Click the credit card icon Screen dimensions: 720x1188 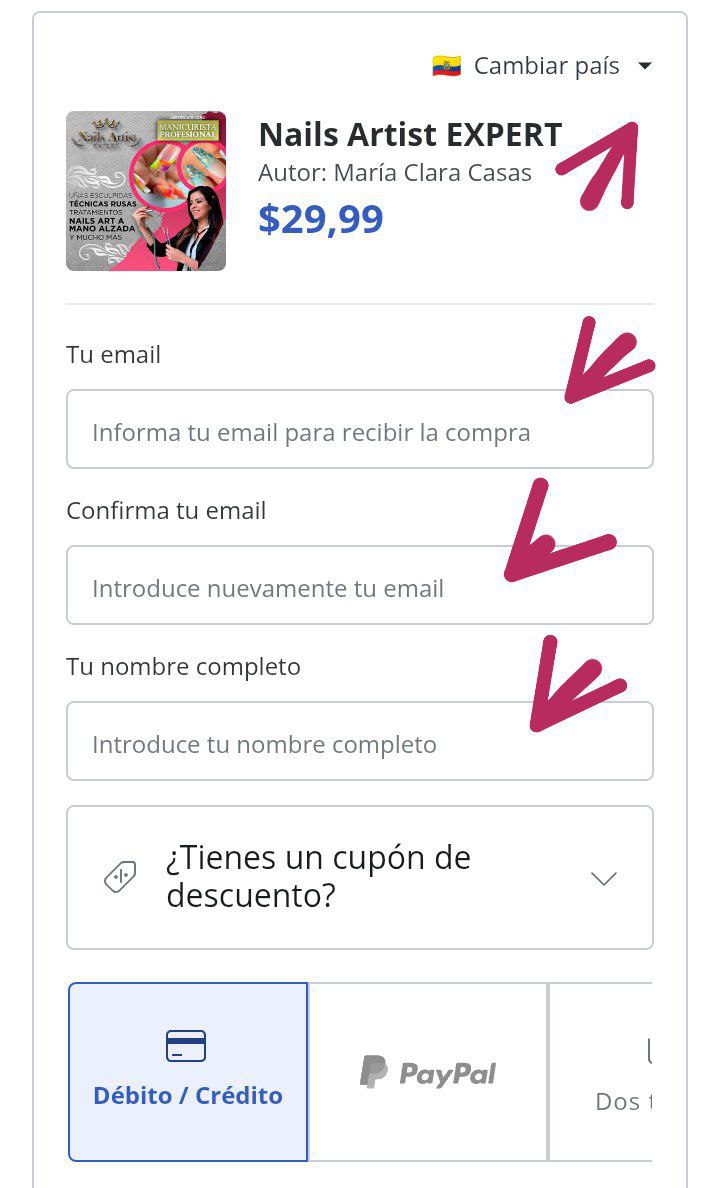186,1046
